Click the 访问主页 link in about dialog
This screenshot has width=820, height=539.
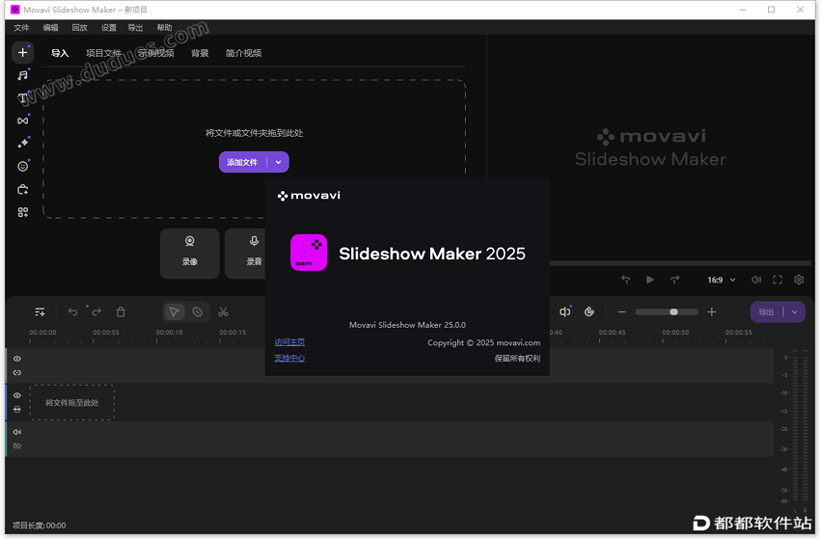point(290,341)
